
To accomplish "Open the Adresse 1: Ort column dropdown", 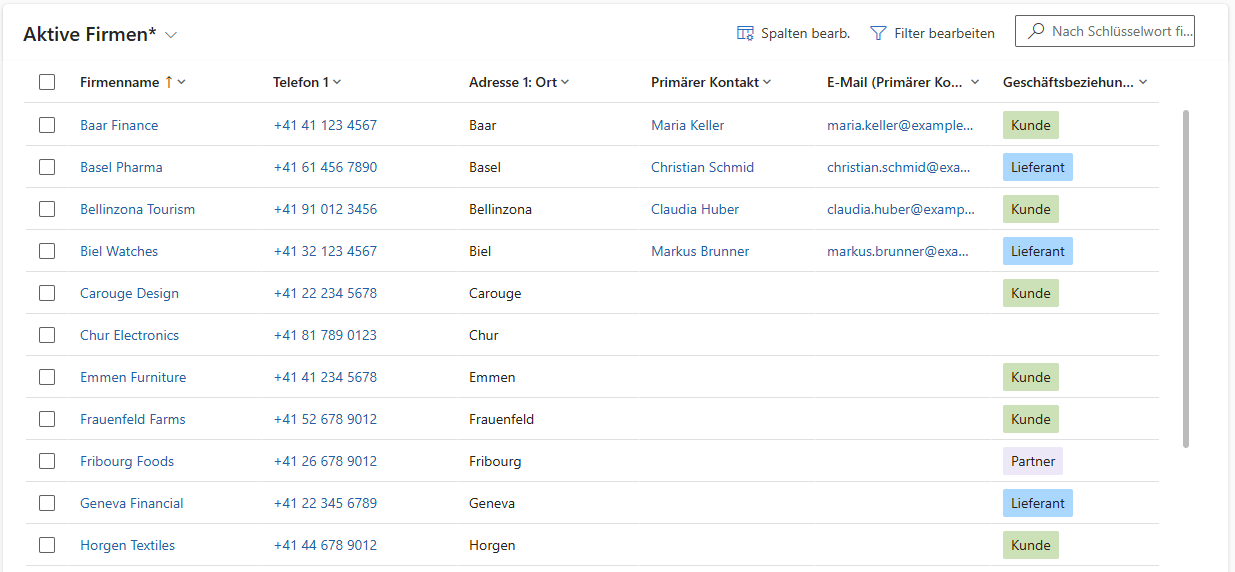I will (x=565, y=82).
